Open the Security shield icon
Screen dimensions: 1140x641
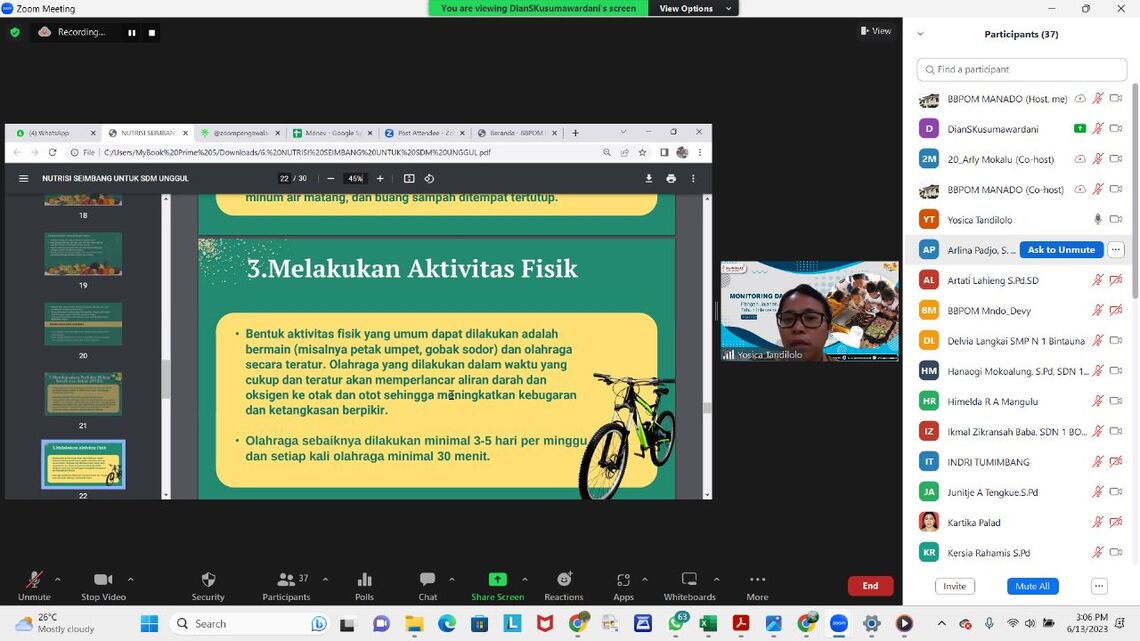(x=208, y=580)
